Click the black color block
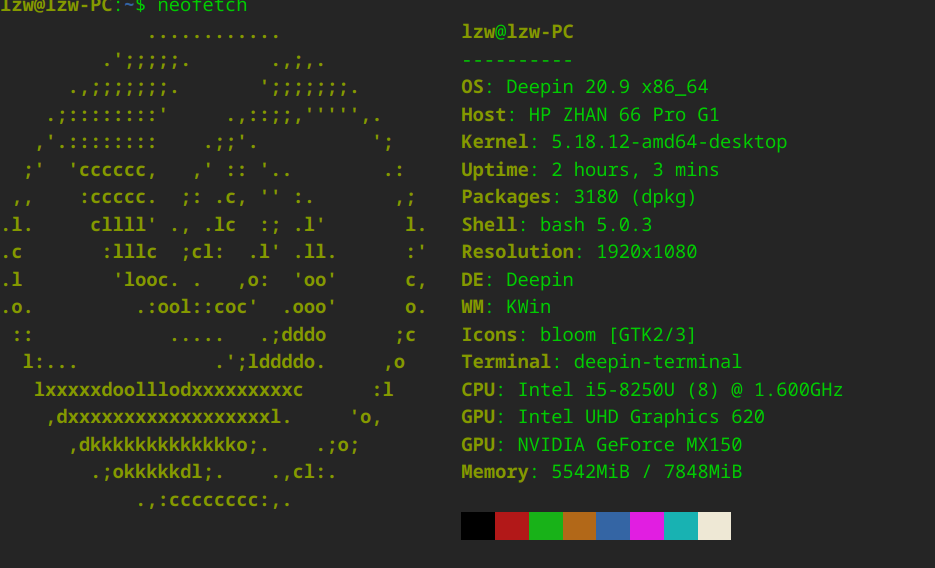935x568 pixels. click(478, 526)
